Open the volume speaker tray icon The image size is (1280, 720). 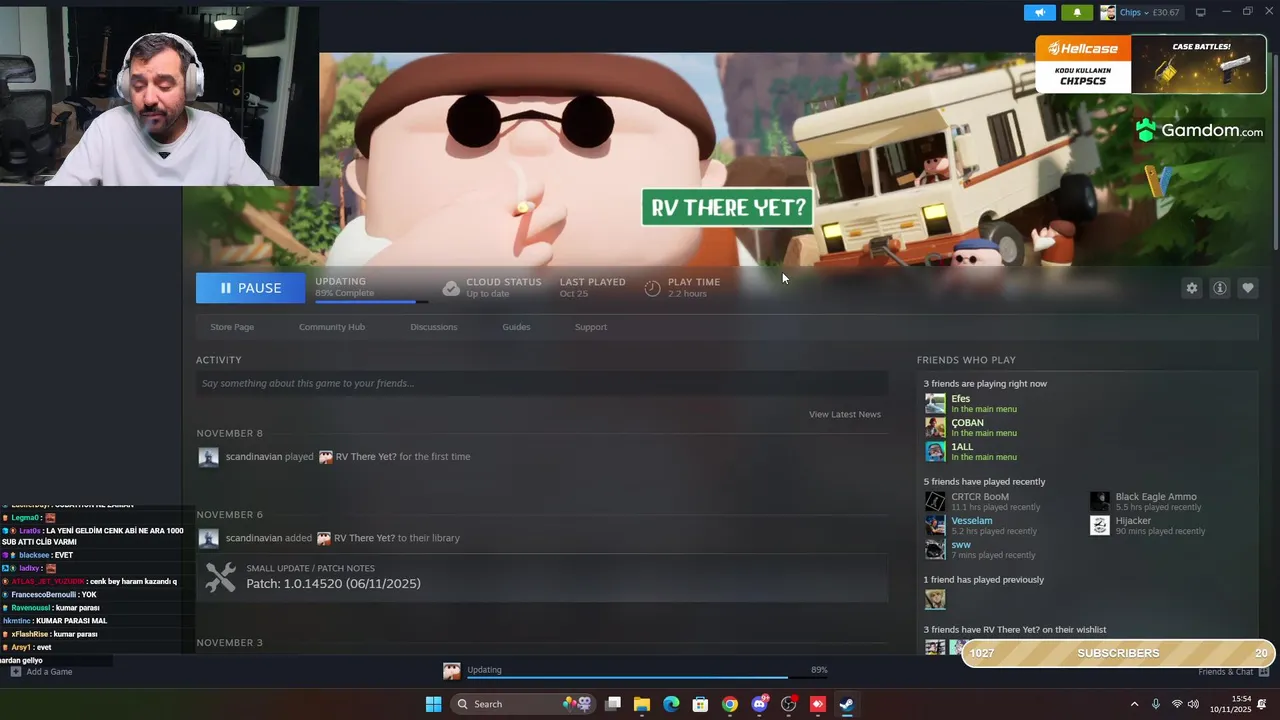click(1193, 704)
